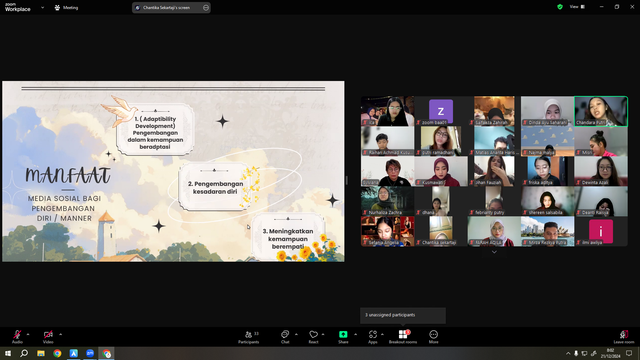Expand the Apps options arrow

(x=382, y=334)
